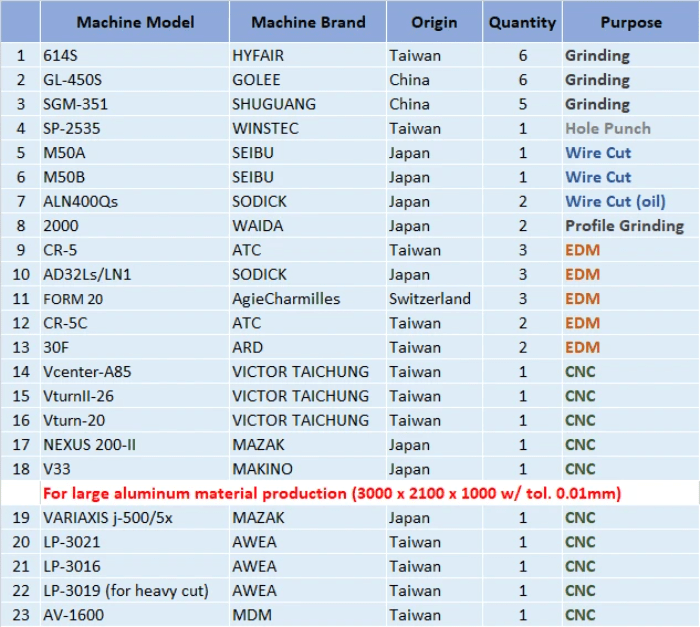The image size is (700, 627).
Task: Select the GL-450S model cell
Action: point(135,79)
